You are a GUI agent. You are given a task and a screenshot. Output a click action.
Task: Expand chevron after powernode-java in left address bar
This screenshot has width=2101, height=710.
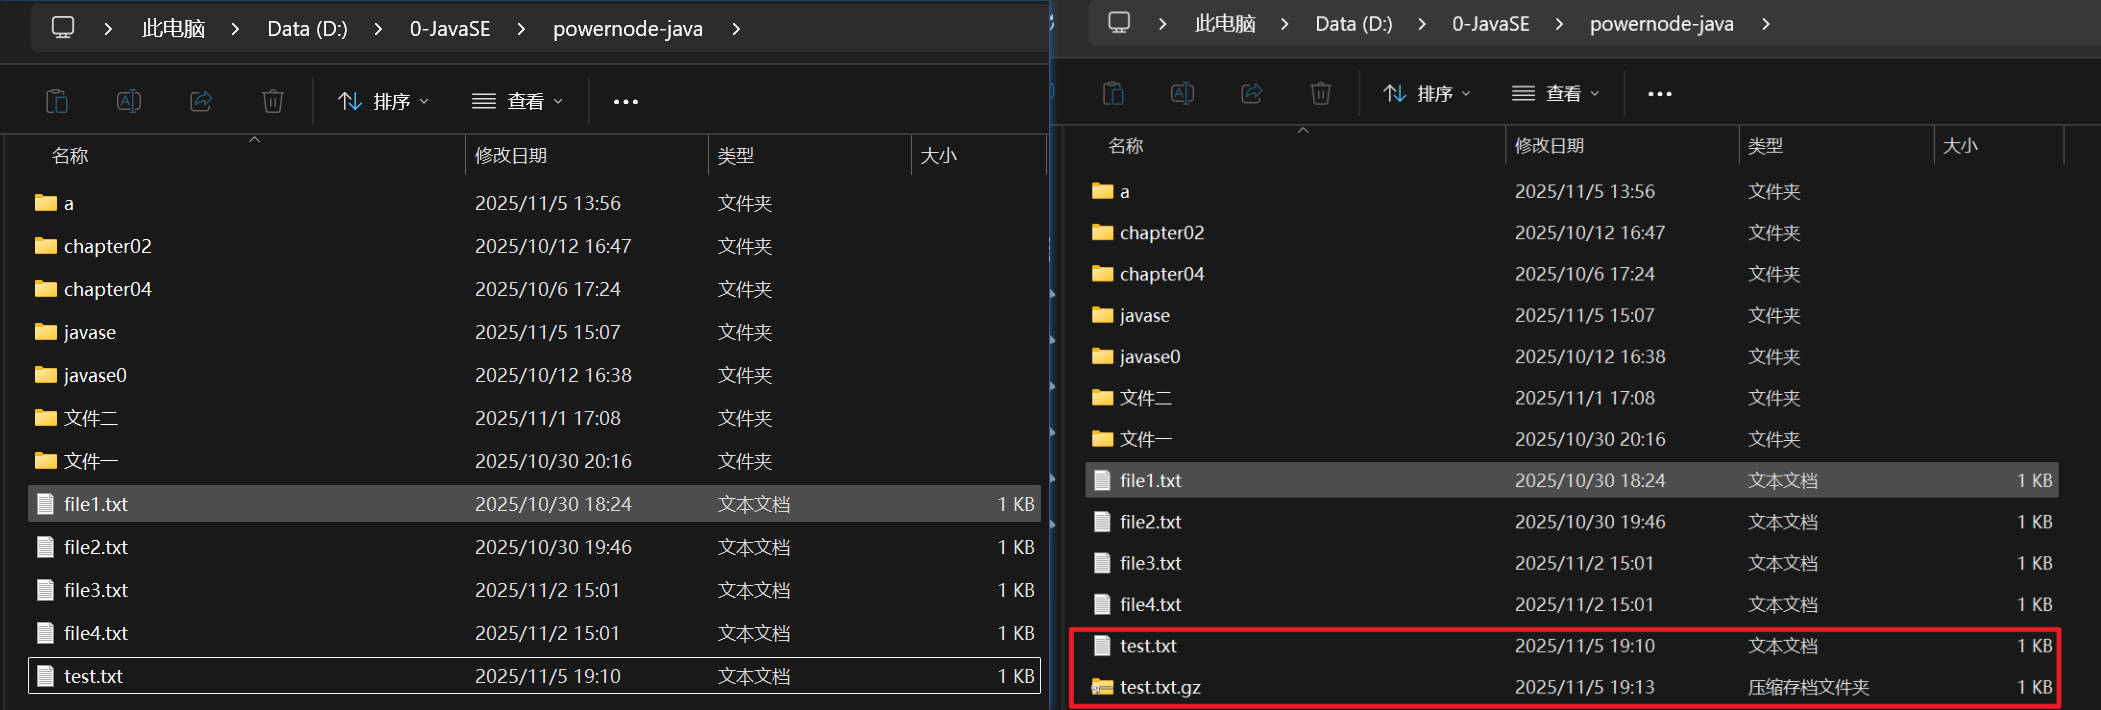[x=736, y=29]
